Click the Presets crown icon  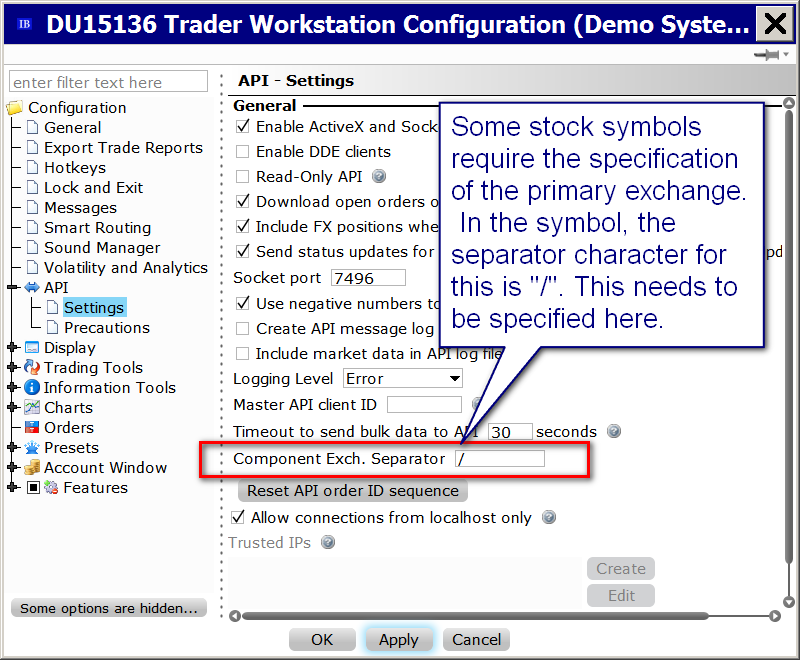pos(32,447)
